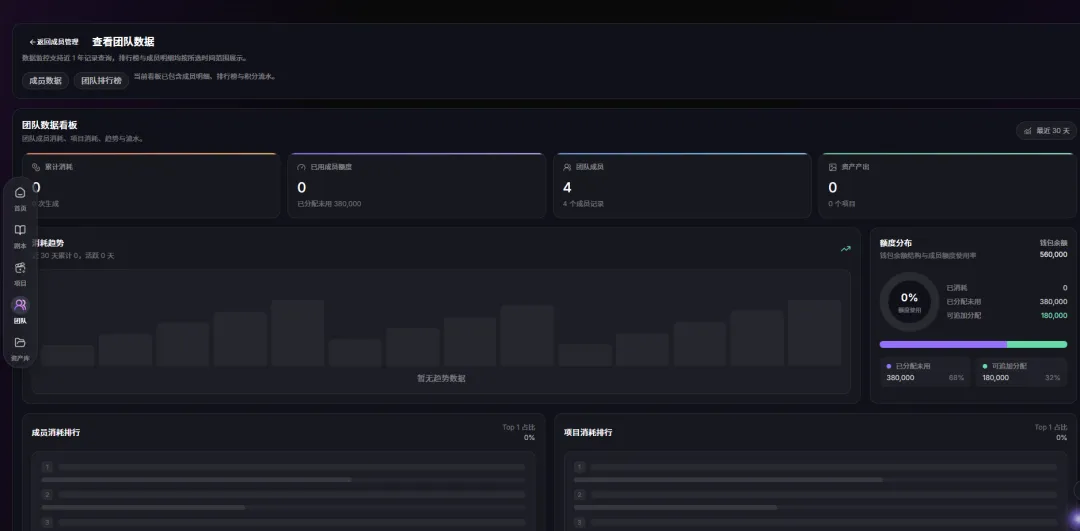This screenshot has height=531, width=1080.
Task: Switch to 成员数据 tab
Action: point(45,81)
